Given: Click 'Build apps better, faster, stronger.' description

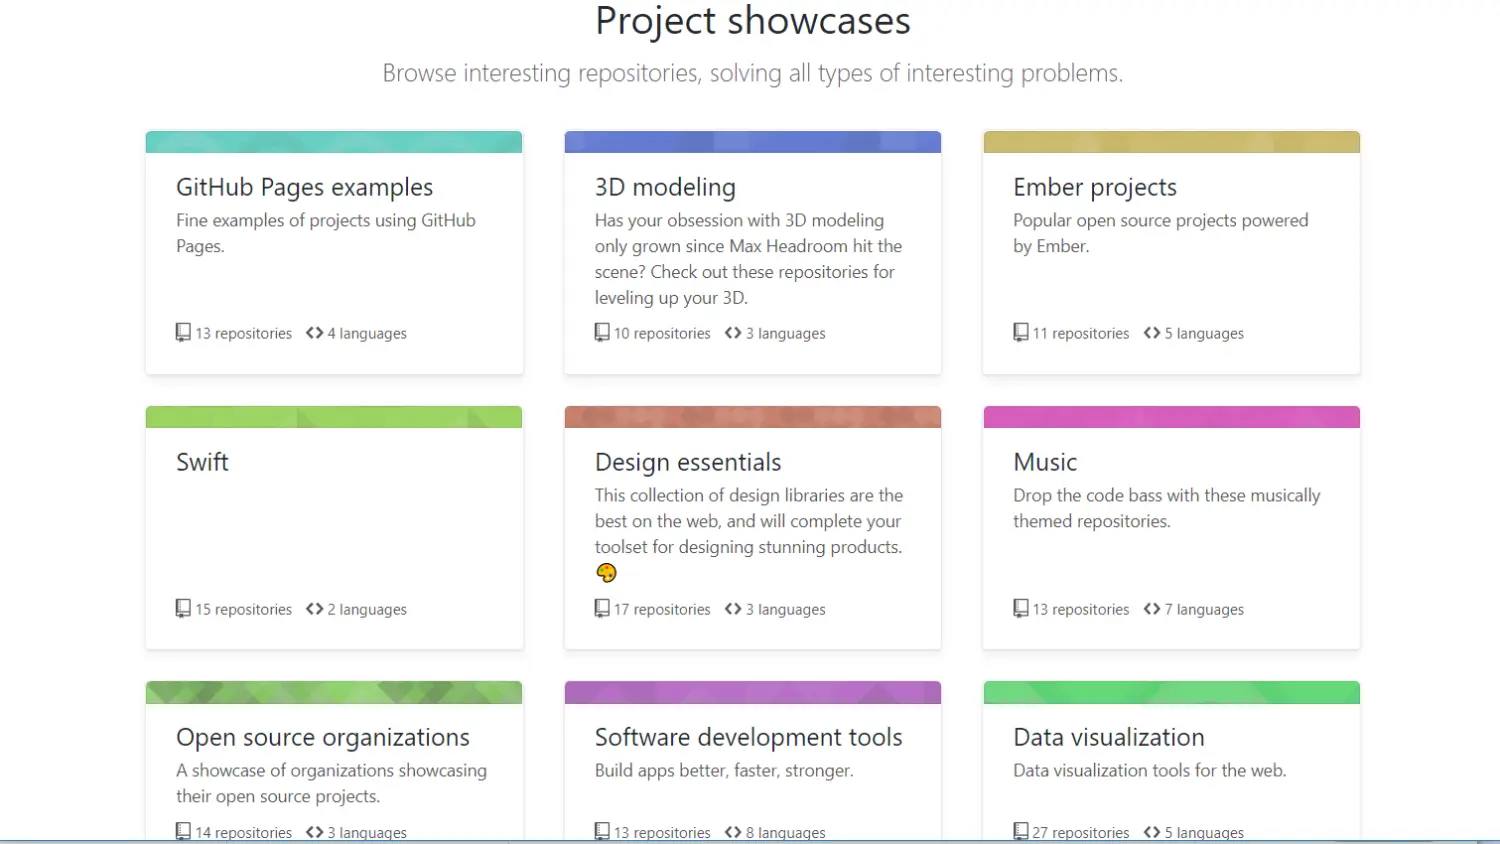Looking at the screenshot, I should (724, 770).
